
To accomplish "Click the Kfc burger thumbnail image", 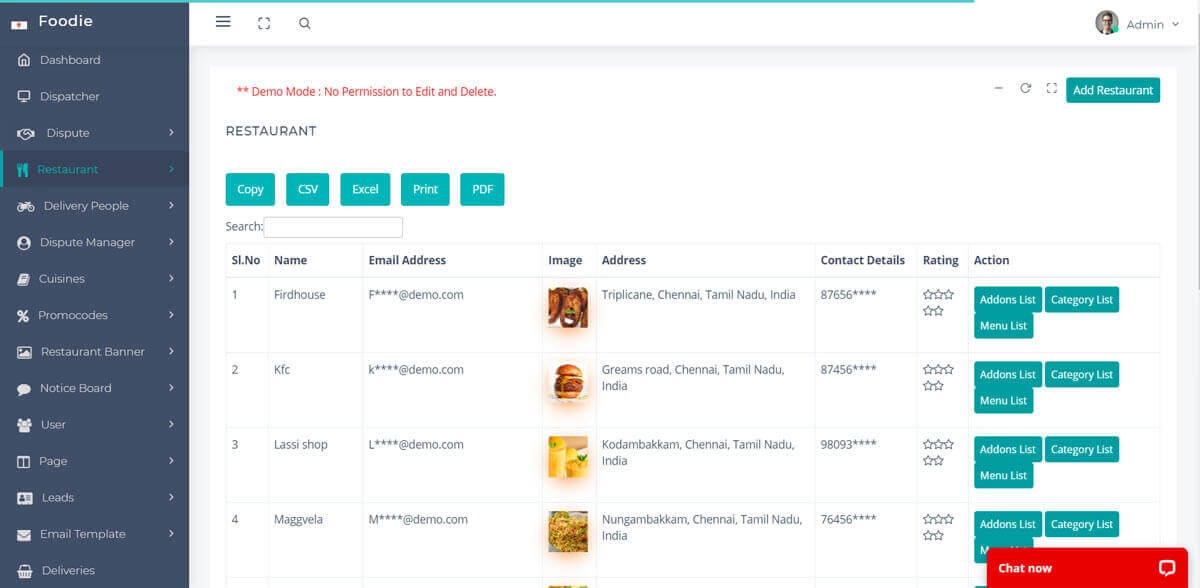I will click(568, 382).
